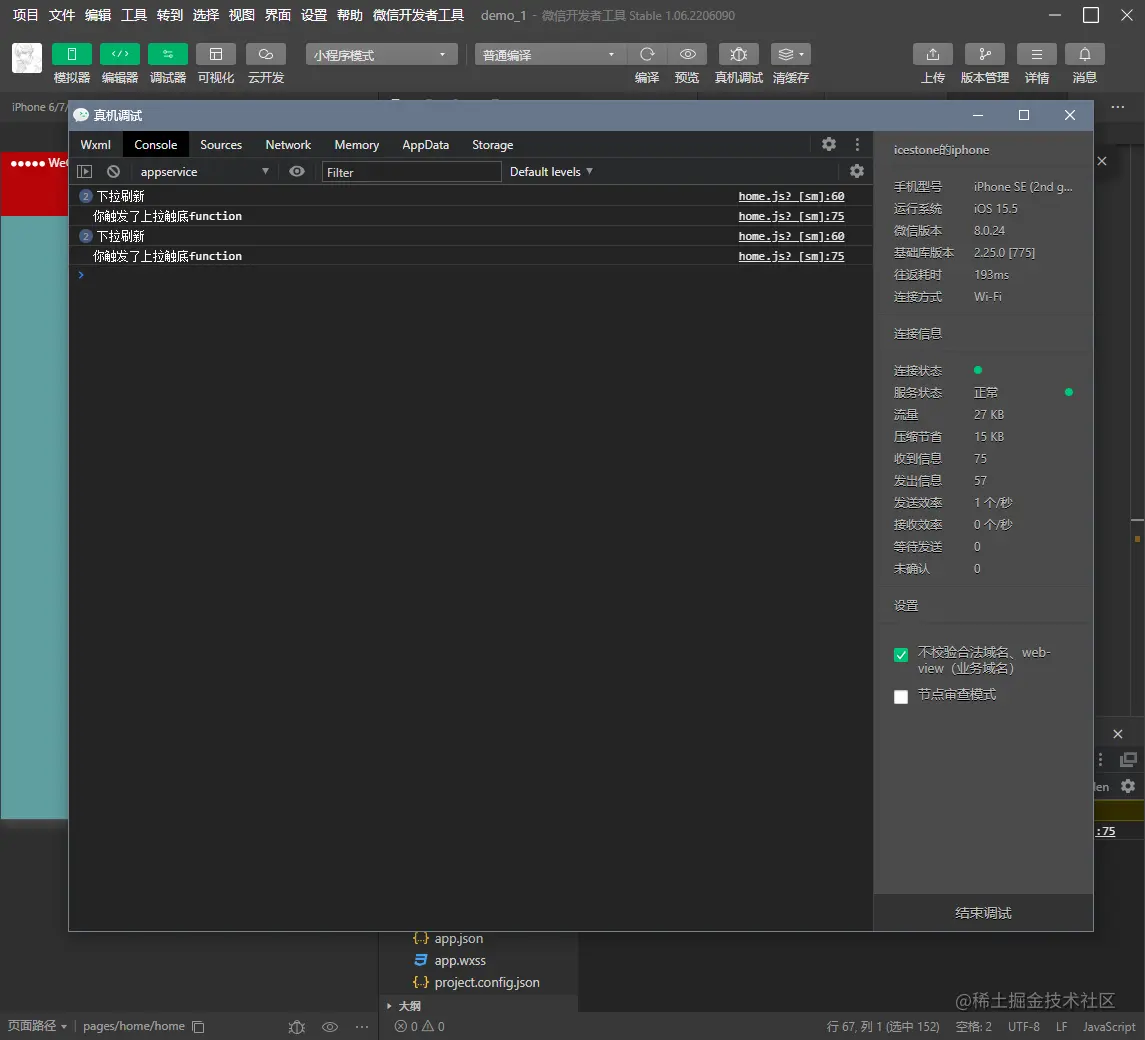This screenshot has height=1040, width=1145.
Task: Click the LF line ending status entry
Action: pyautogui.click(x=1062, y=1027)
